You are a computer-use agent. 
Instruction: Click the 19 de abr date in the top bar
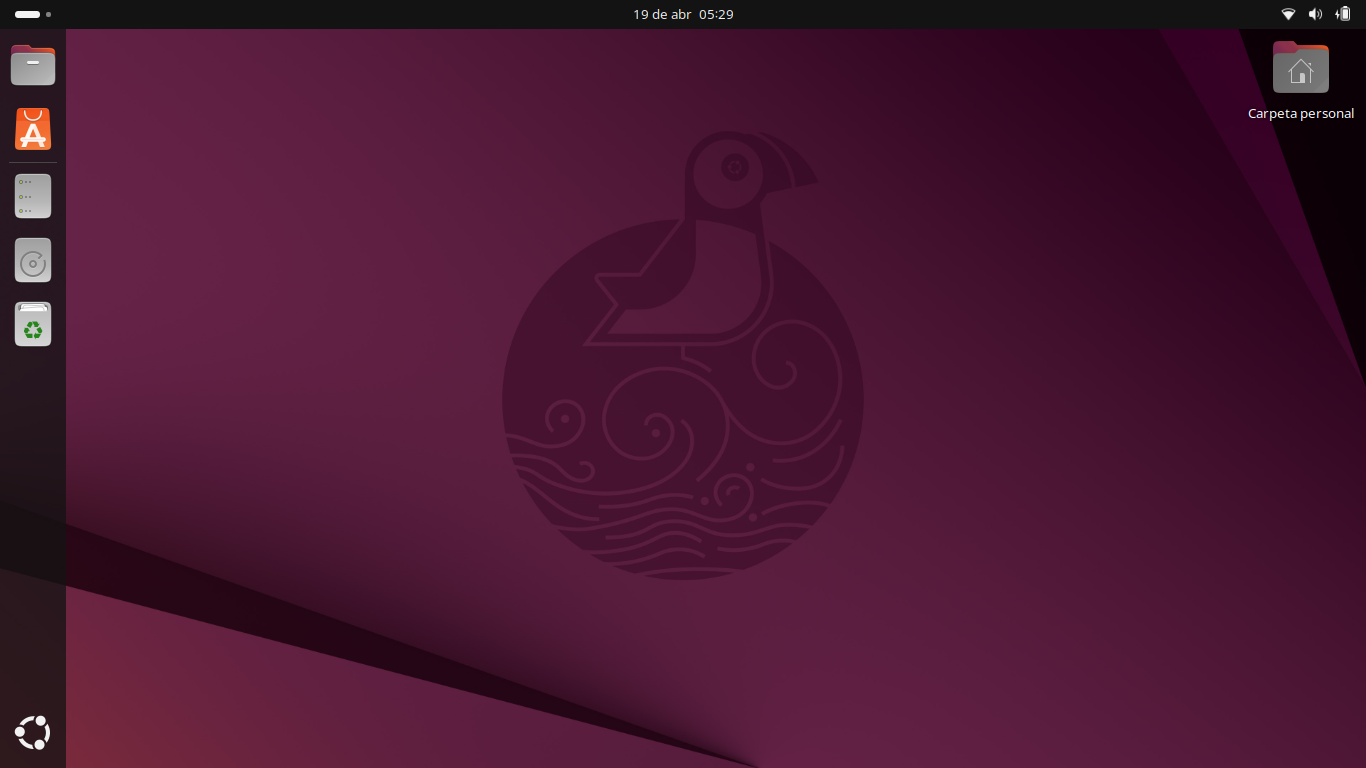(x=661, y=14)
